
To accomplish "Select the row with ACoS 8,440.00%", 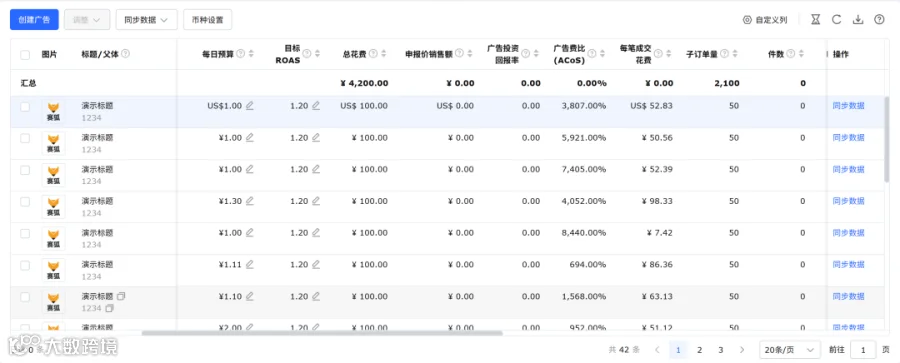I will click(x=25, y=234).
